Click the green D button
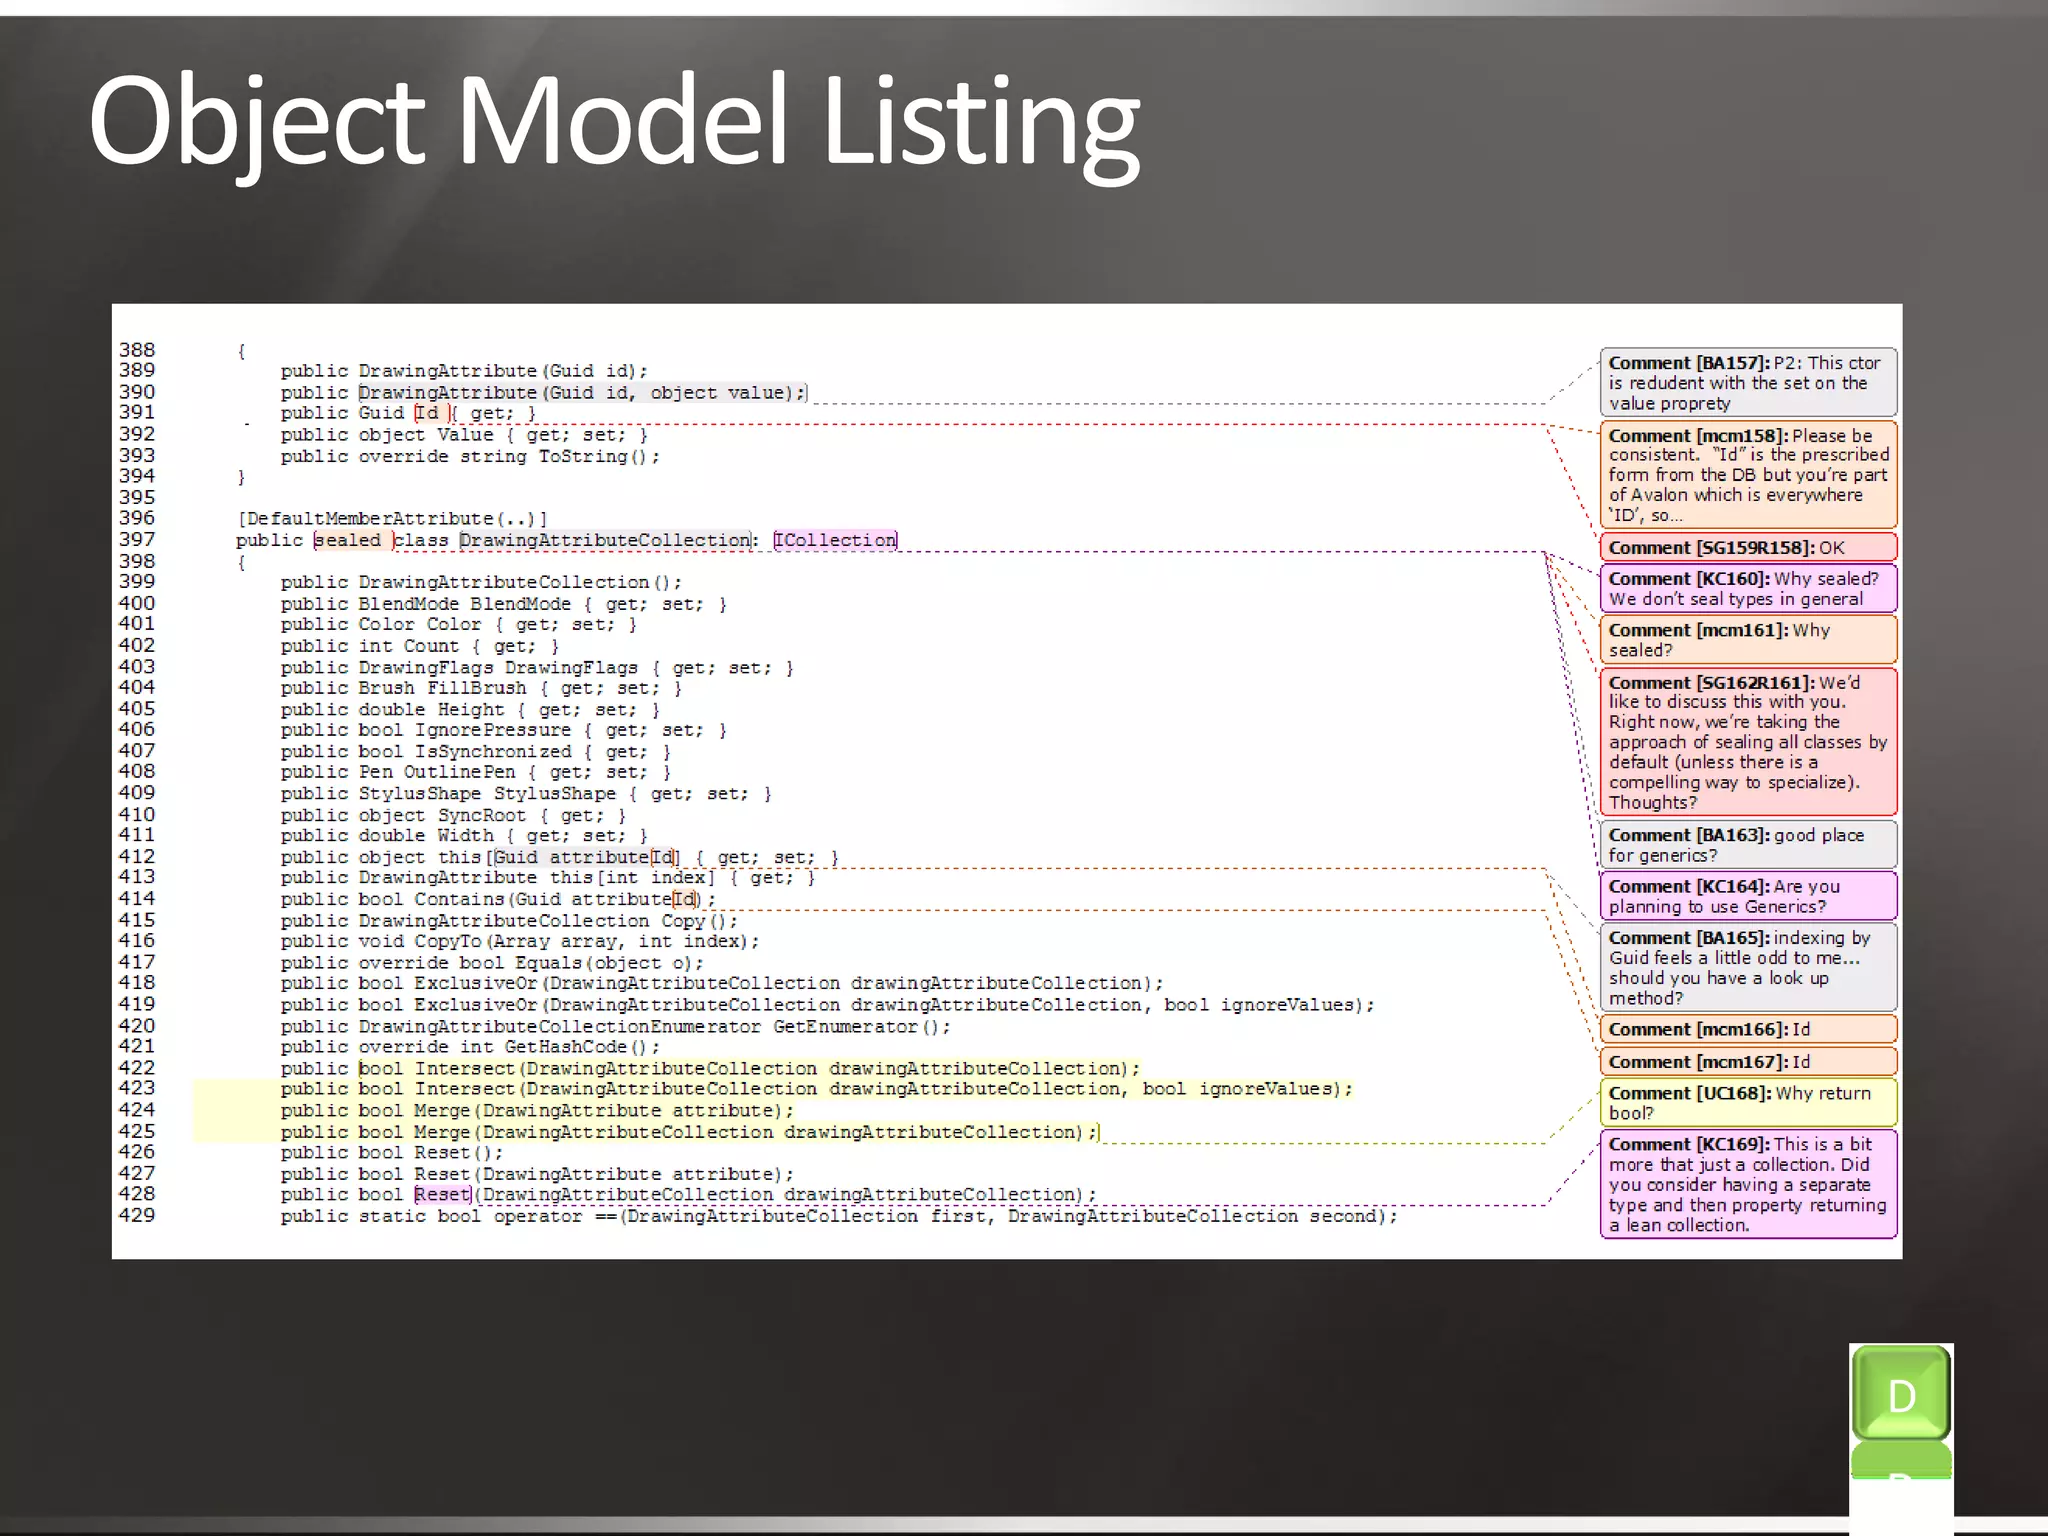The width and height of the screenshot is (2048, 1536). tap(1900, 1394)
